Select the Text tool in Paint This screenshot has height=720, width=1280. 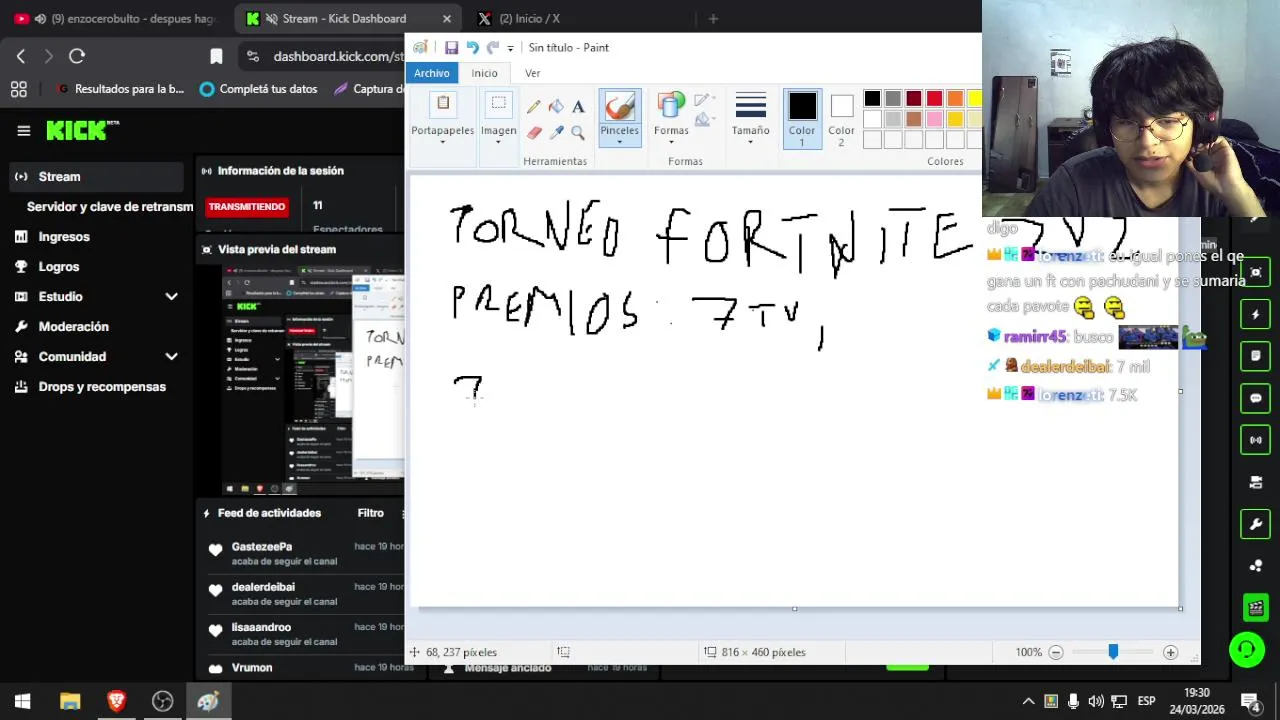click(x=578, y=107)
